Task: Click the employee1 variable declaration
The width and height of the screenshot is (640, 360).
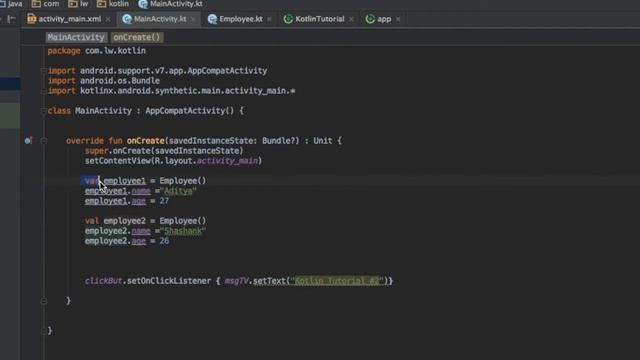Action: pos(124,181)
